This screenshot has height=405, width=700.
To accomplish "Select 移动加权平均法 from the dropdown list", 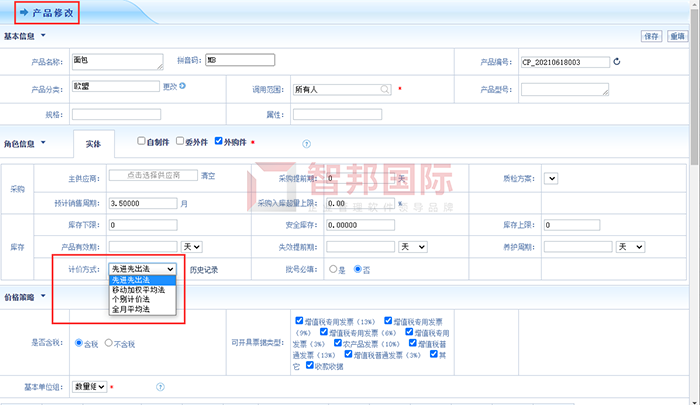I will tap(138, 290).
